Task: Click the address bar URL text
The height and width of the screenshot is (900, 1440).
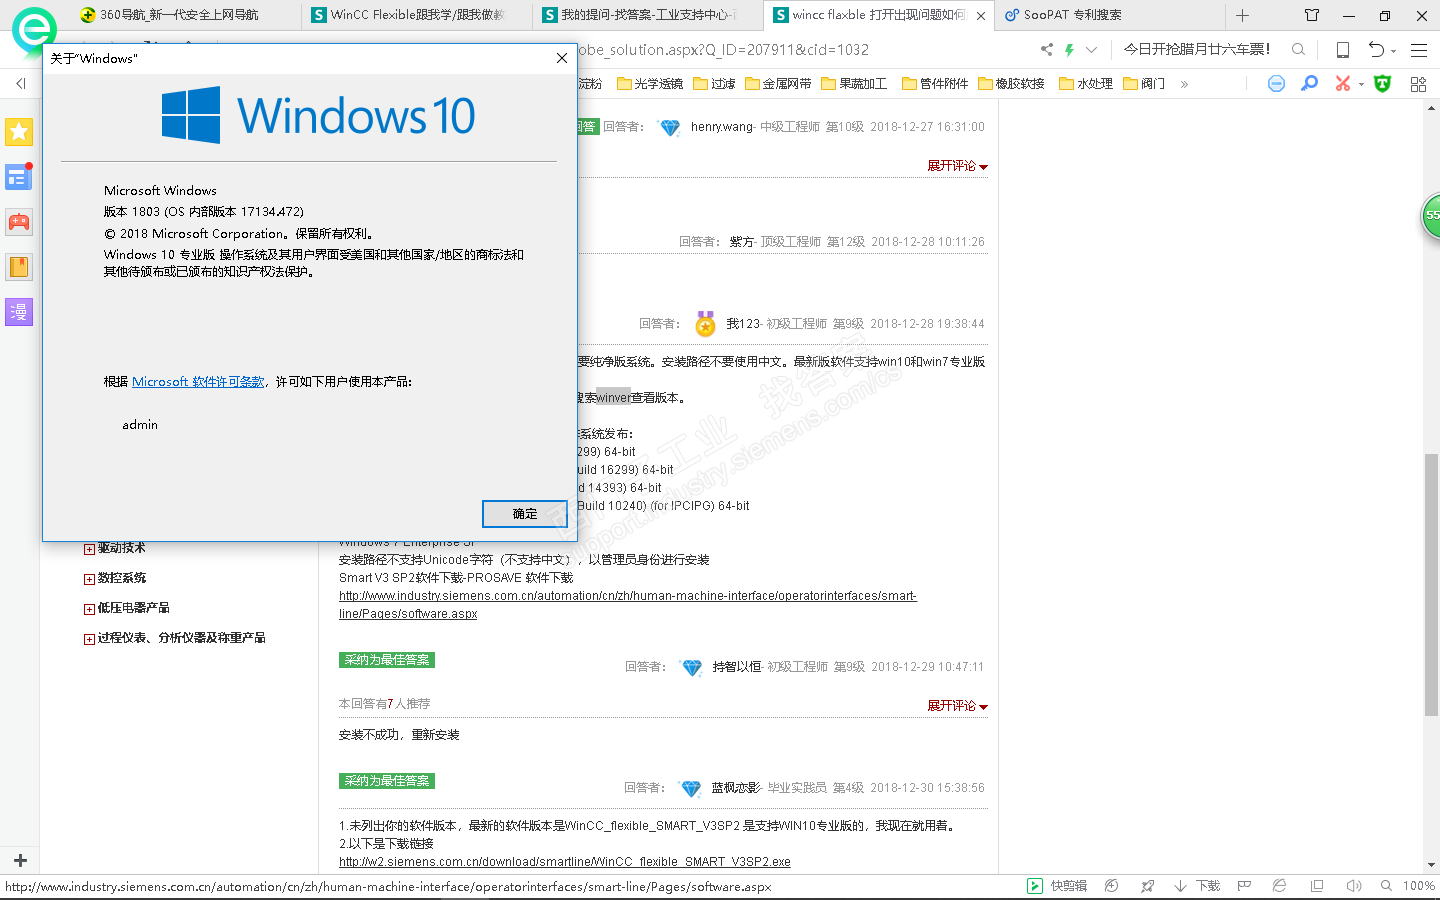Action: click(723, 49)
